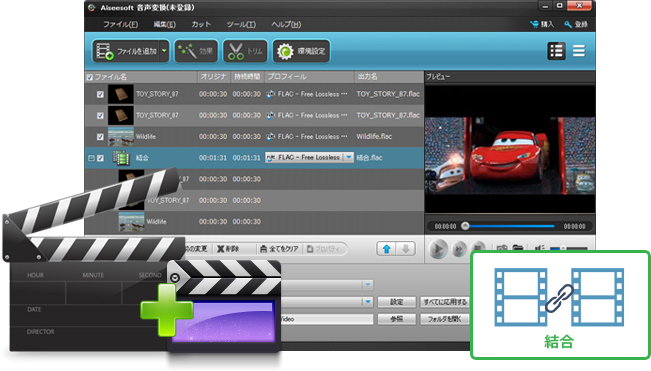The height and width of the screenshot is (371, 651).
Task: Click profile icon in second TOY_STORY_87 row
Action: 271,115
